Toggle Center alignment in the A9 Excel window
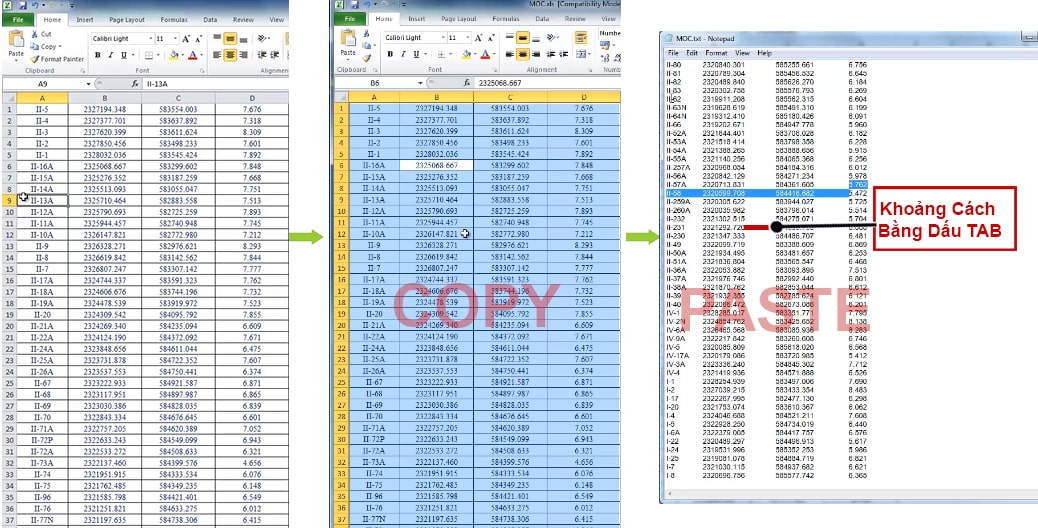Image resolution: width=1038 pixels, height=528 pixels. 230,55
